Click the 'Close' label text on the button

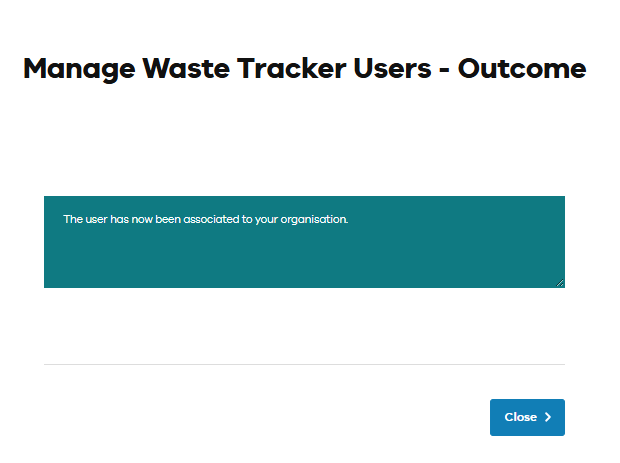tap(520, 417)
